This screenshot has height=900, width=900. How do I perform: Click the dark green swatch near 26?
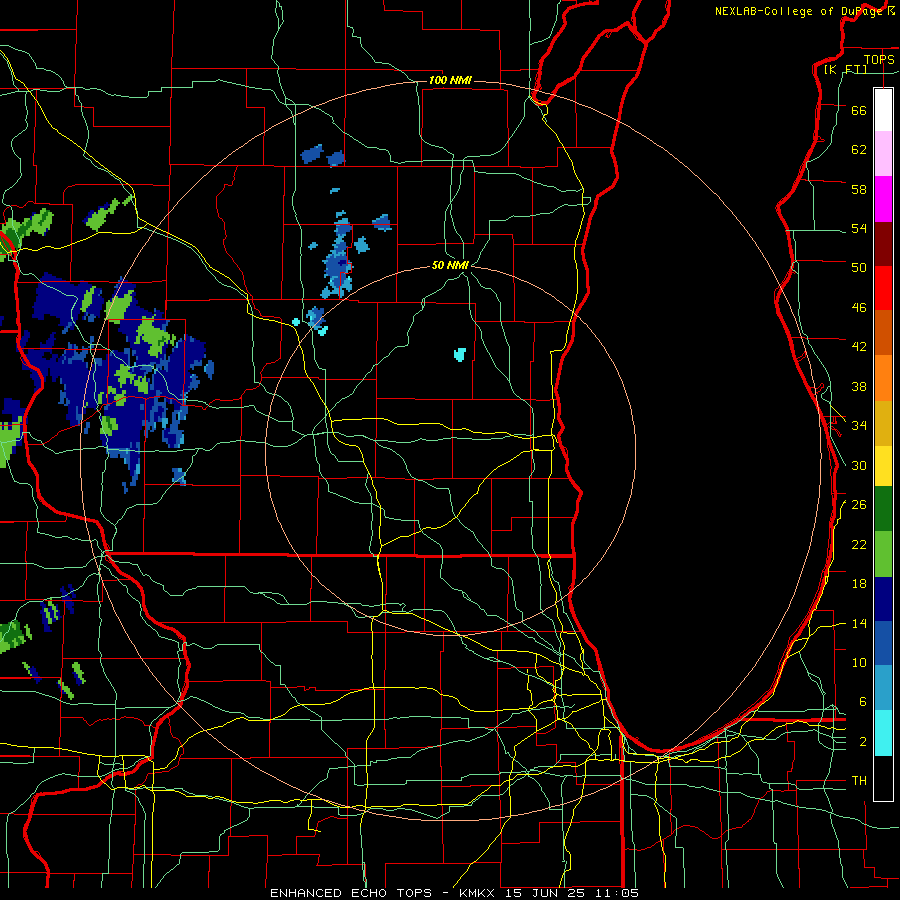pyautogui.click(x=883, y=509)
